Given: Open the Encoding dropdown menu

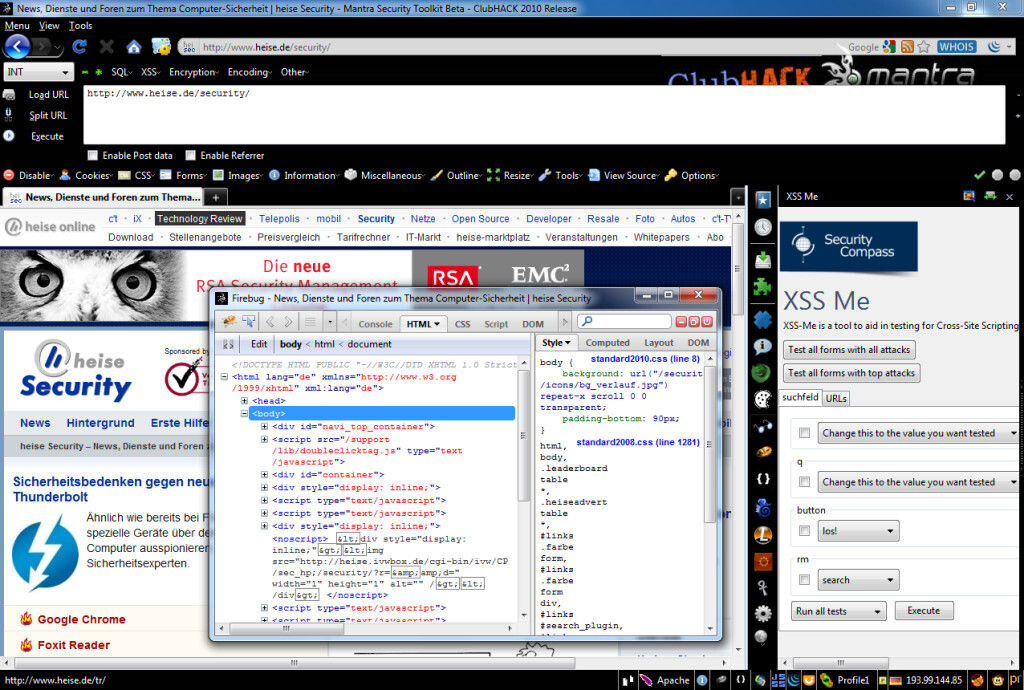Looking at the screenshot, I should (249, 72).
